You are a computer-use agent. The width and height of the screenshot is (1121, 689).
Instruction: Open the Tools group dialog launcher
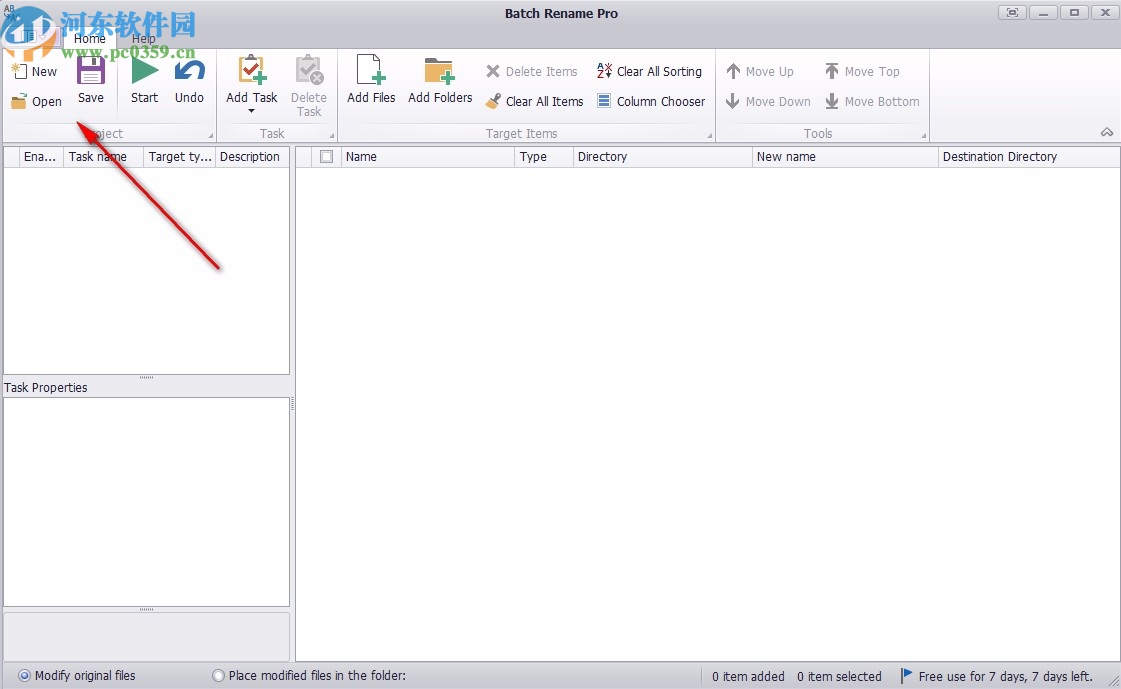coord(924,135)
